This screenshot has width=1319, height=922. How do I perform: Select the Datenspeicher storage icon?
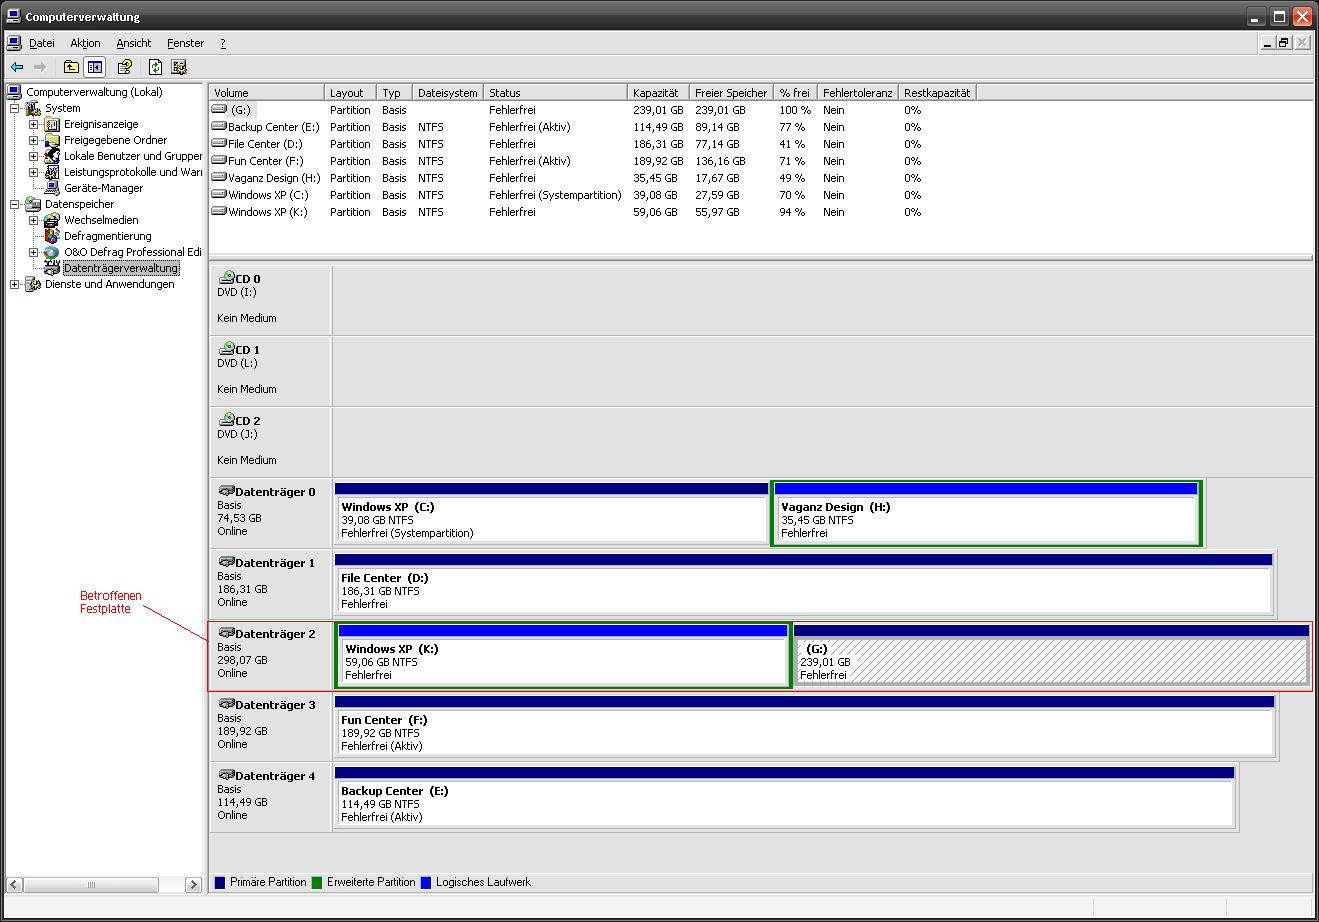34,204
